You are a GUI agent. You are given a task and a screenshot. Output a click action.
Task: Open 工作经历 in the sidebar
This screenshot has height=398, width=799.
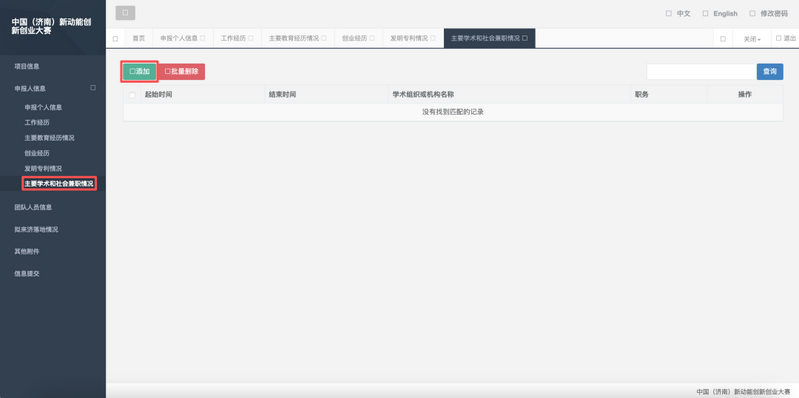point(37,122)
